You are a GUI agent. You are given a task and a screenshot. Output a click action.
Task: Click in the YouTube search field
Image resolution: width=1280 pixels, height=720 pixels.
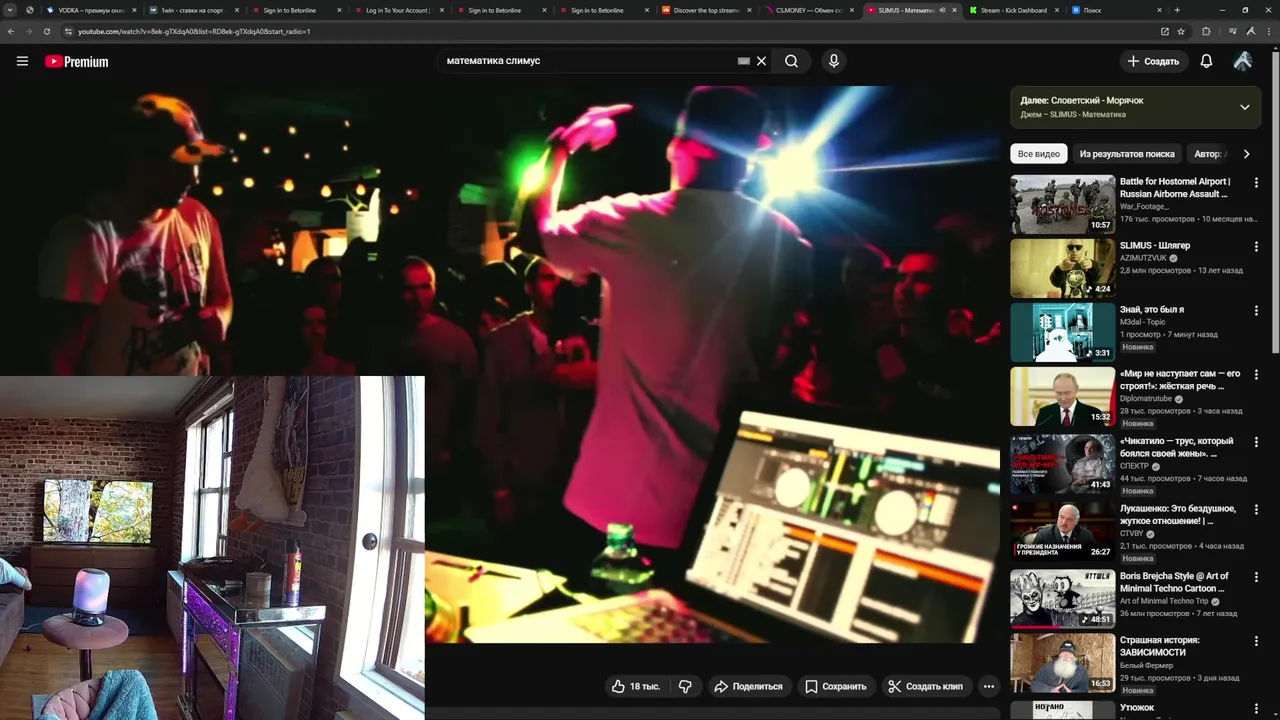tap(590, 61)
